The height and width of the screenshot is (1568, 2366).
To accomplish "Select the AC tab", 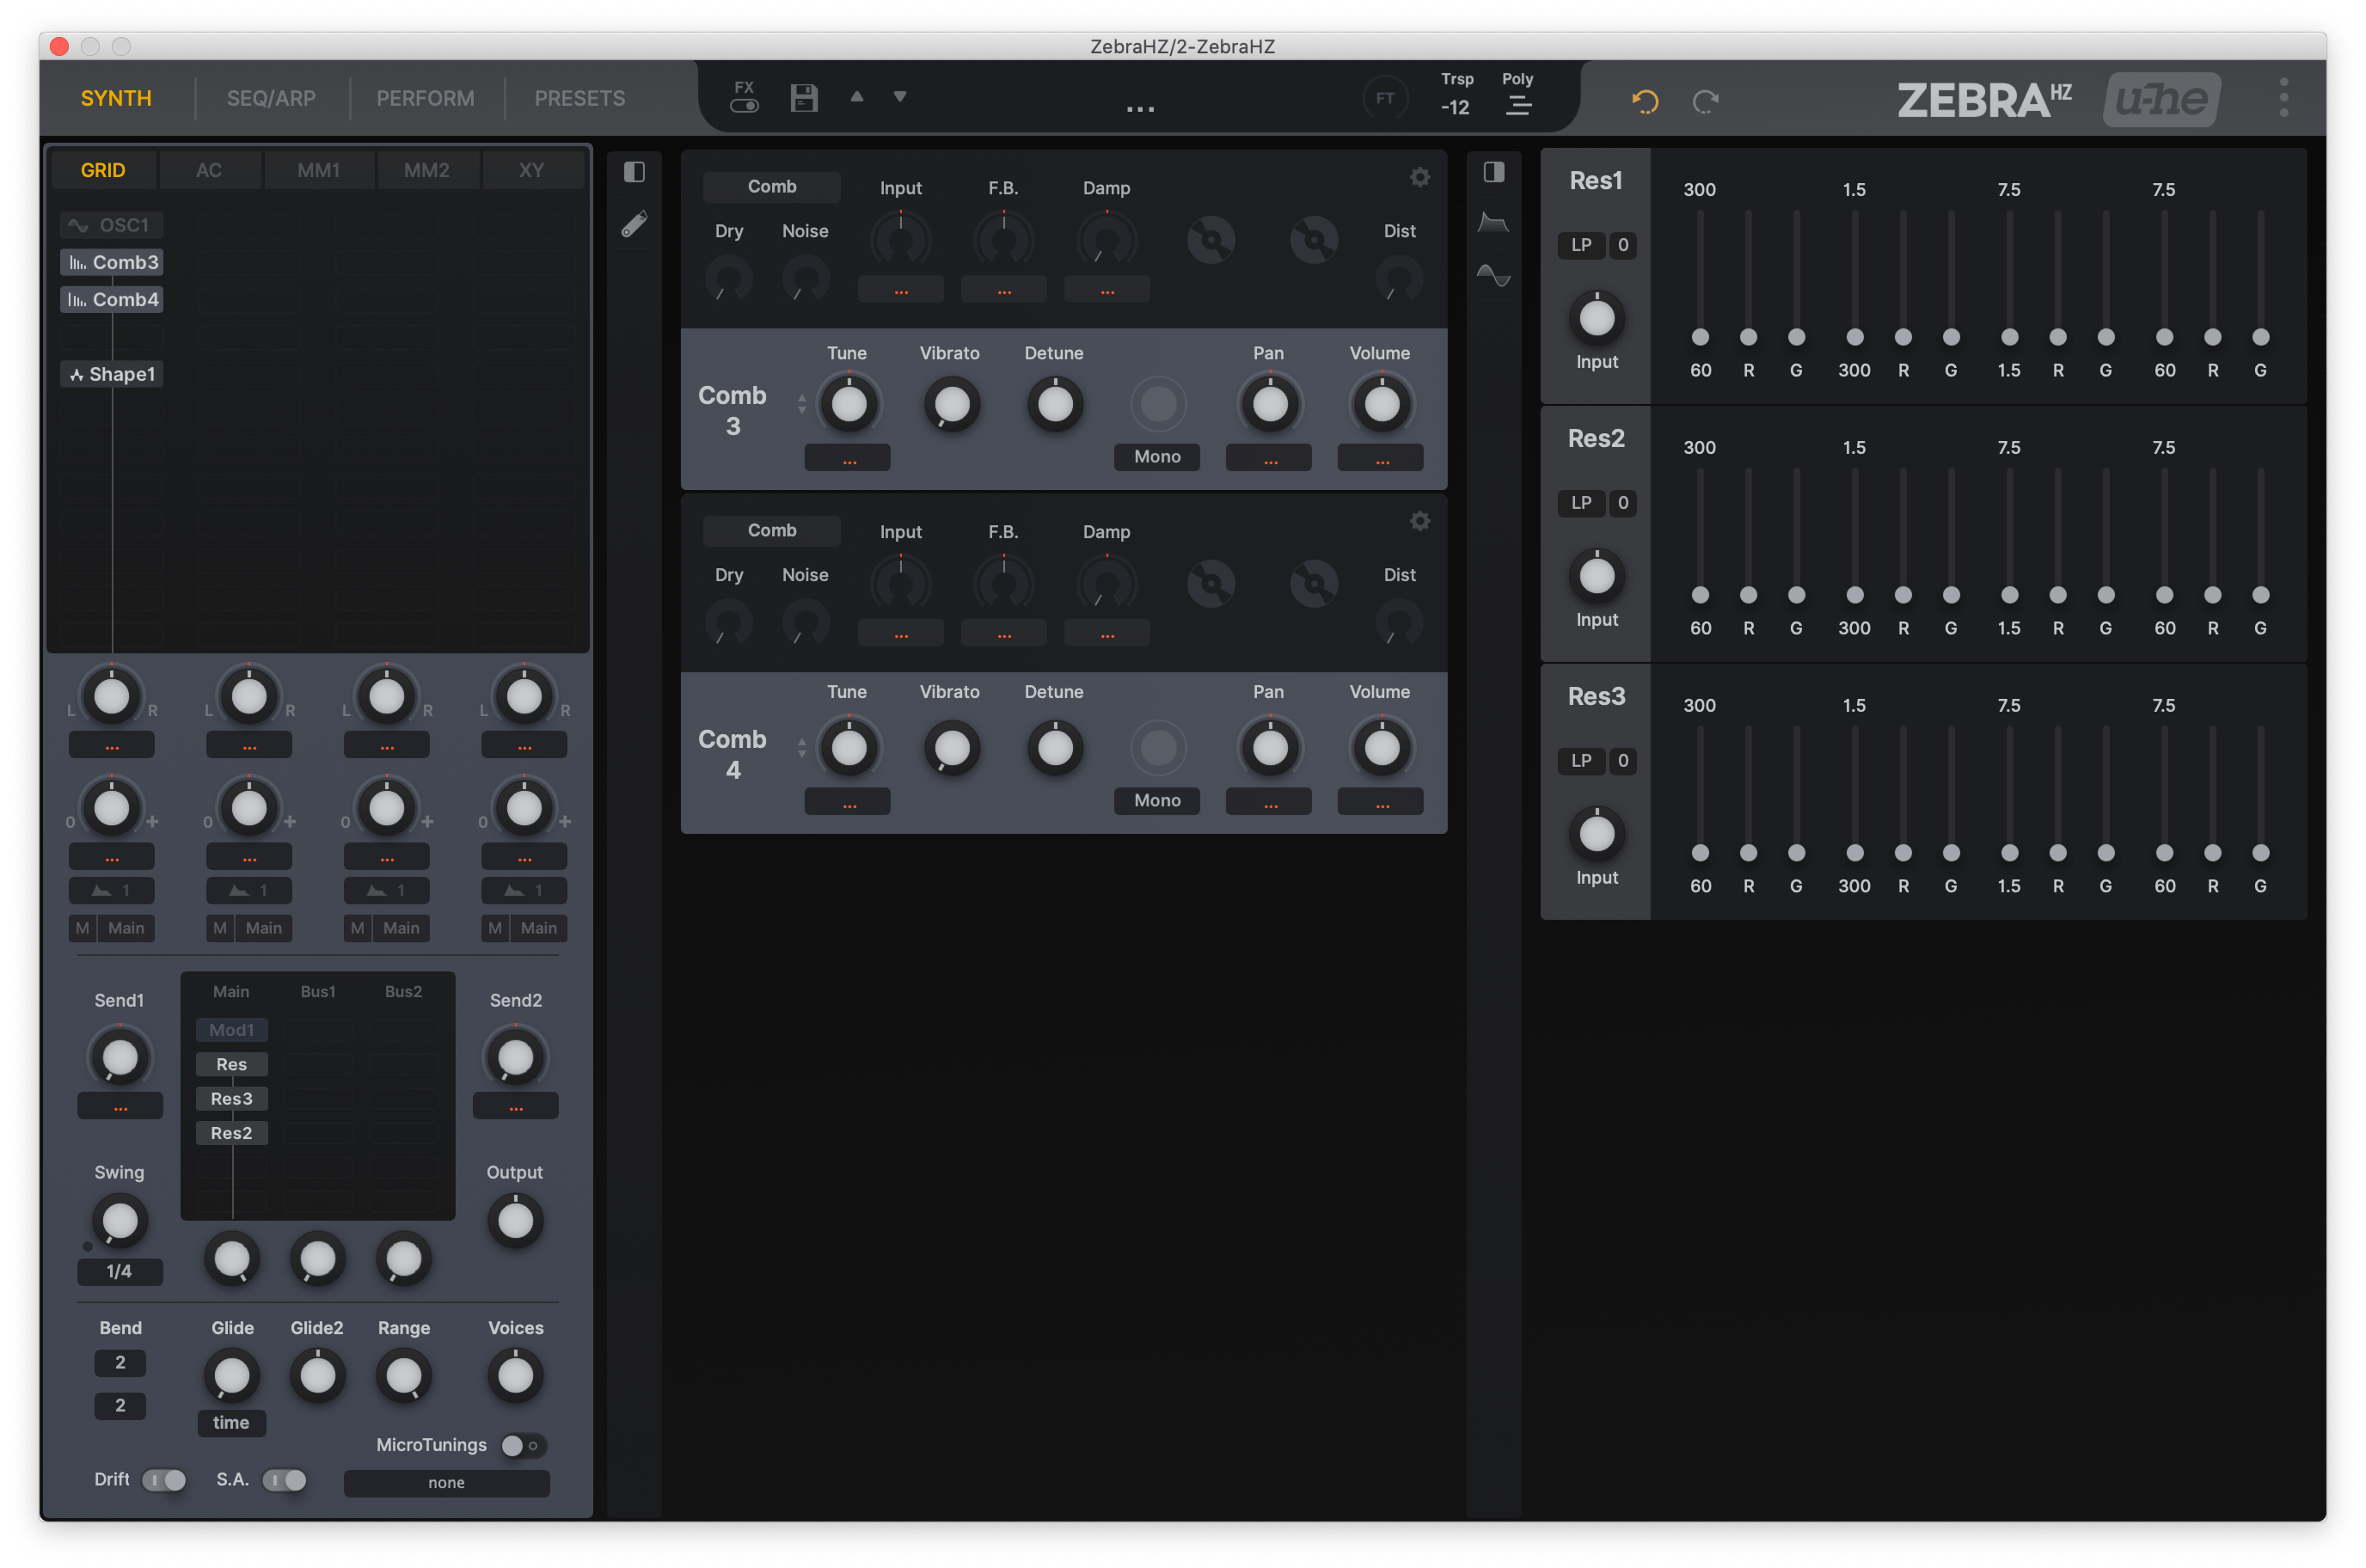I will coord(209,170).
